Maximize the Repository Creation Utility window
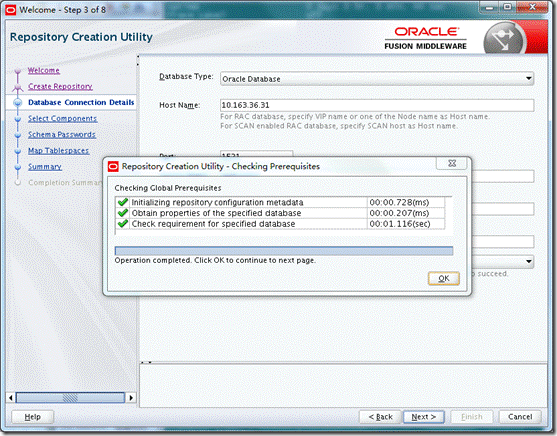The height and width of the screenshot is (436, 557). (508, 7)
